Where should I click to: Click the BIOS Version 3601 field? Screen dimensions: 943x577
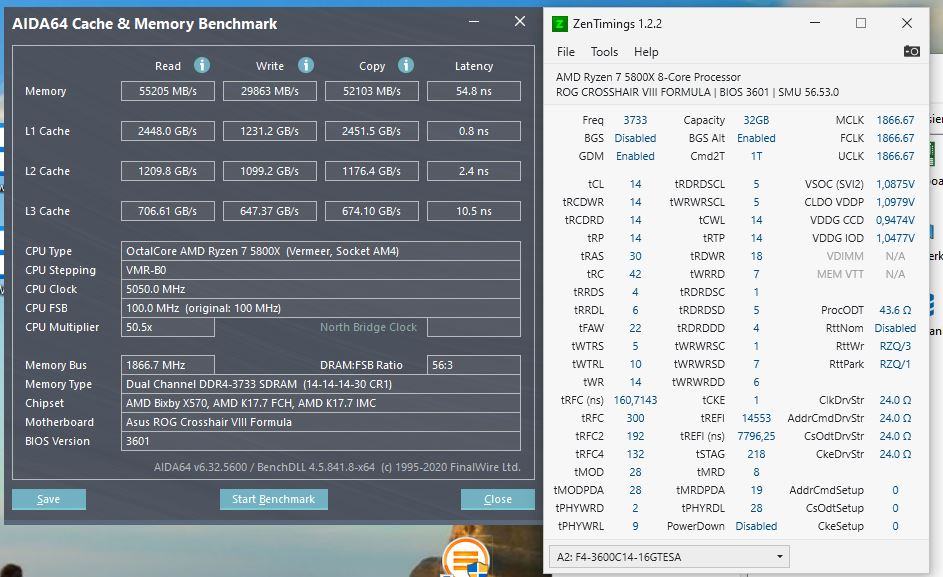pyautogui.click(x=321, y=440)
